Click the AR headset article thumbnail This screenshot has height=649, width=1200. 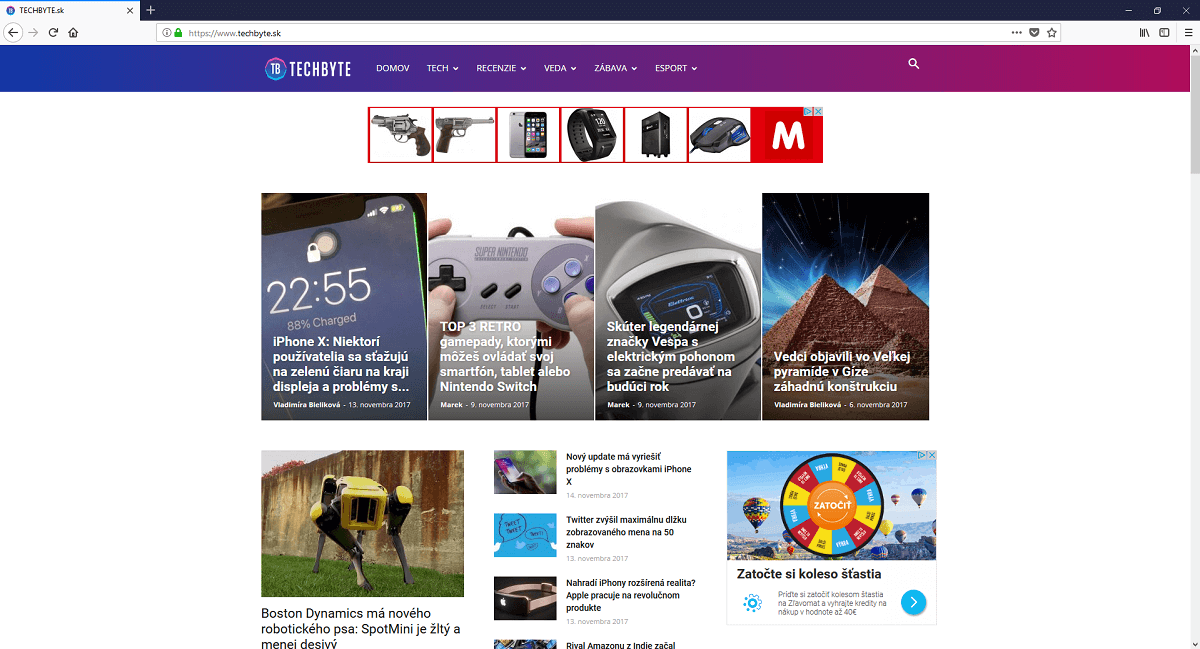525,598
